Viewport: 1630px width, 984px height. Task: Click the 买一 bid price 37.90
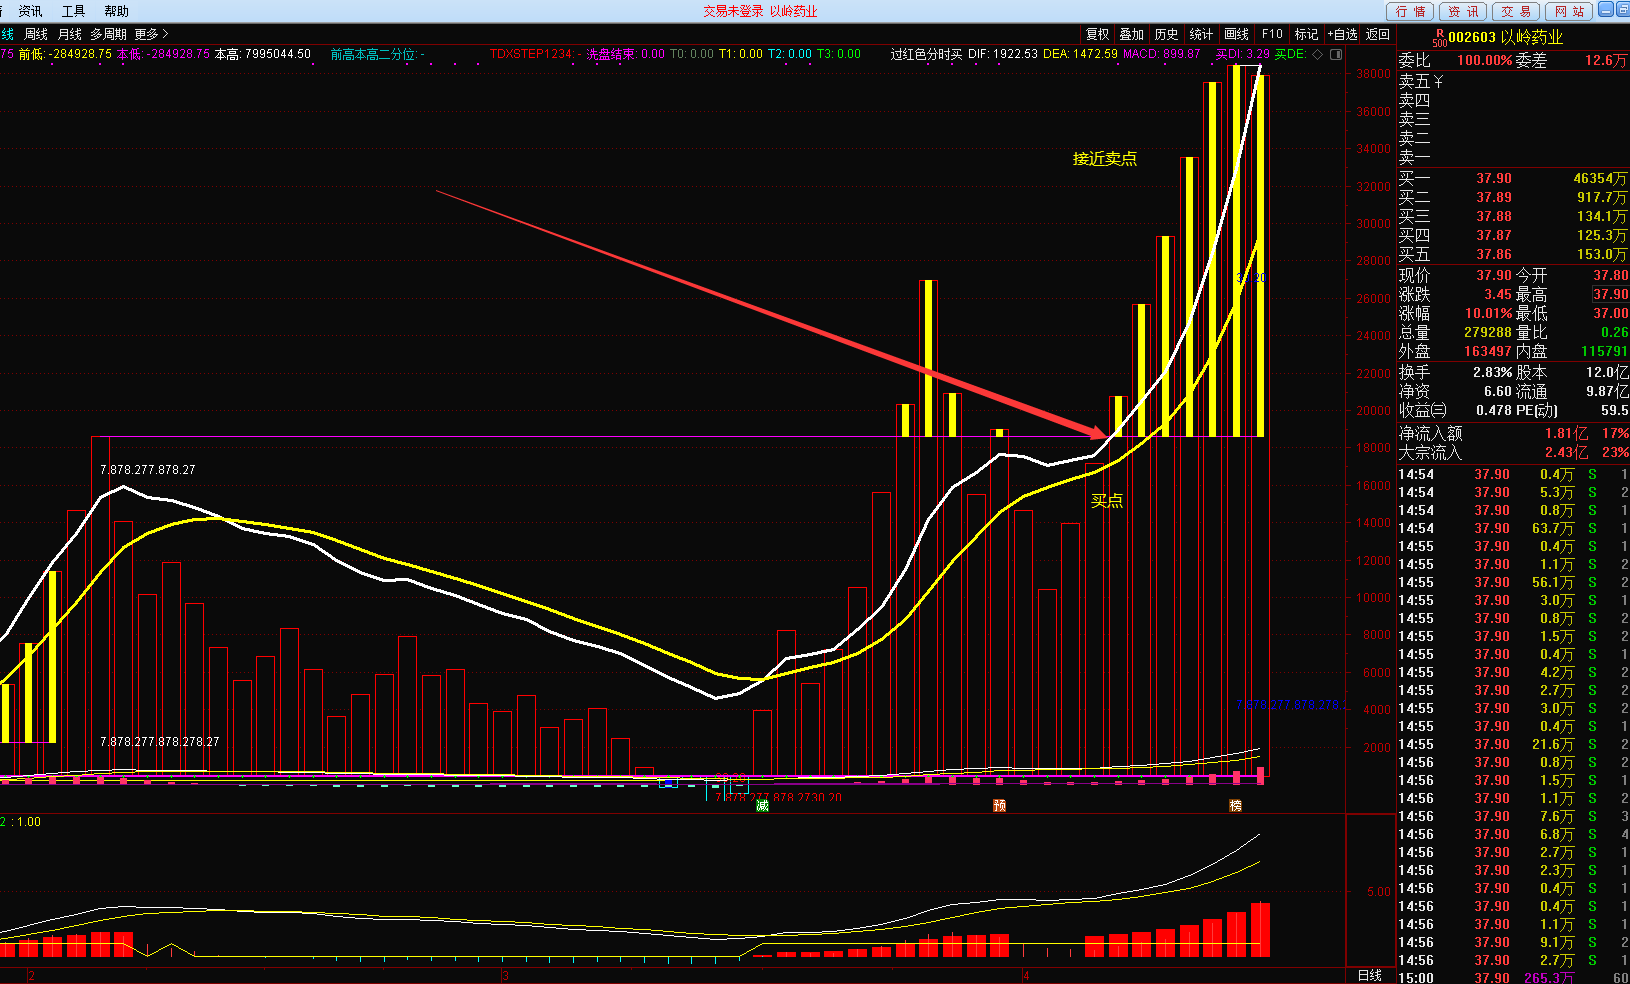(x=1494, y=178)
